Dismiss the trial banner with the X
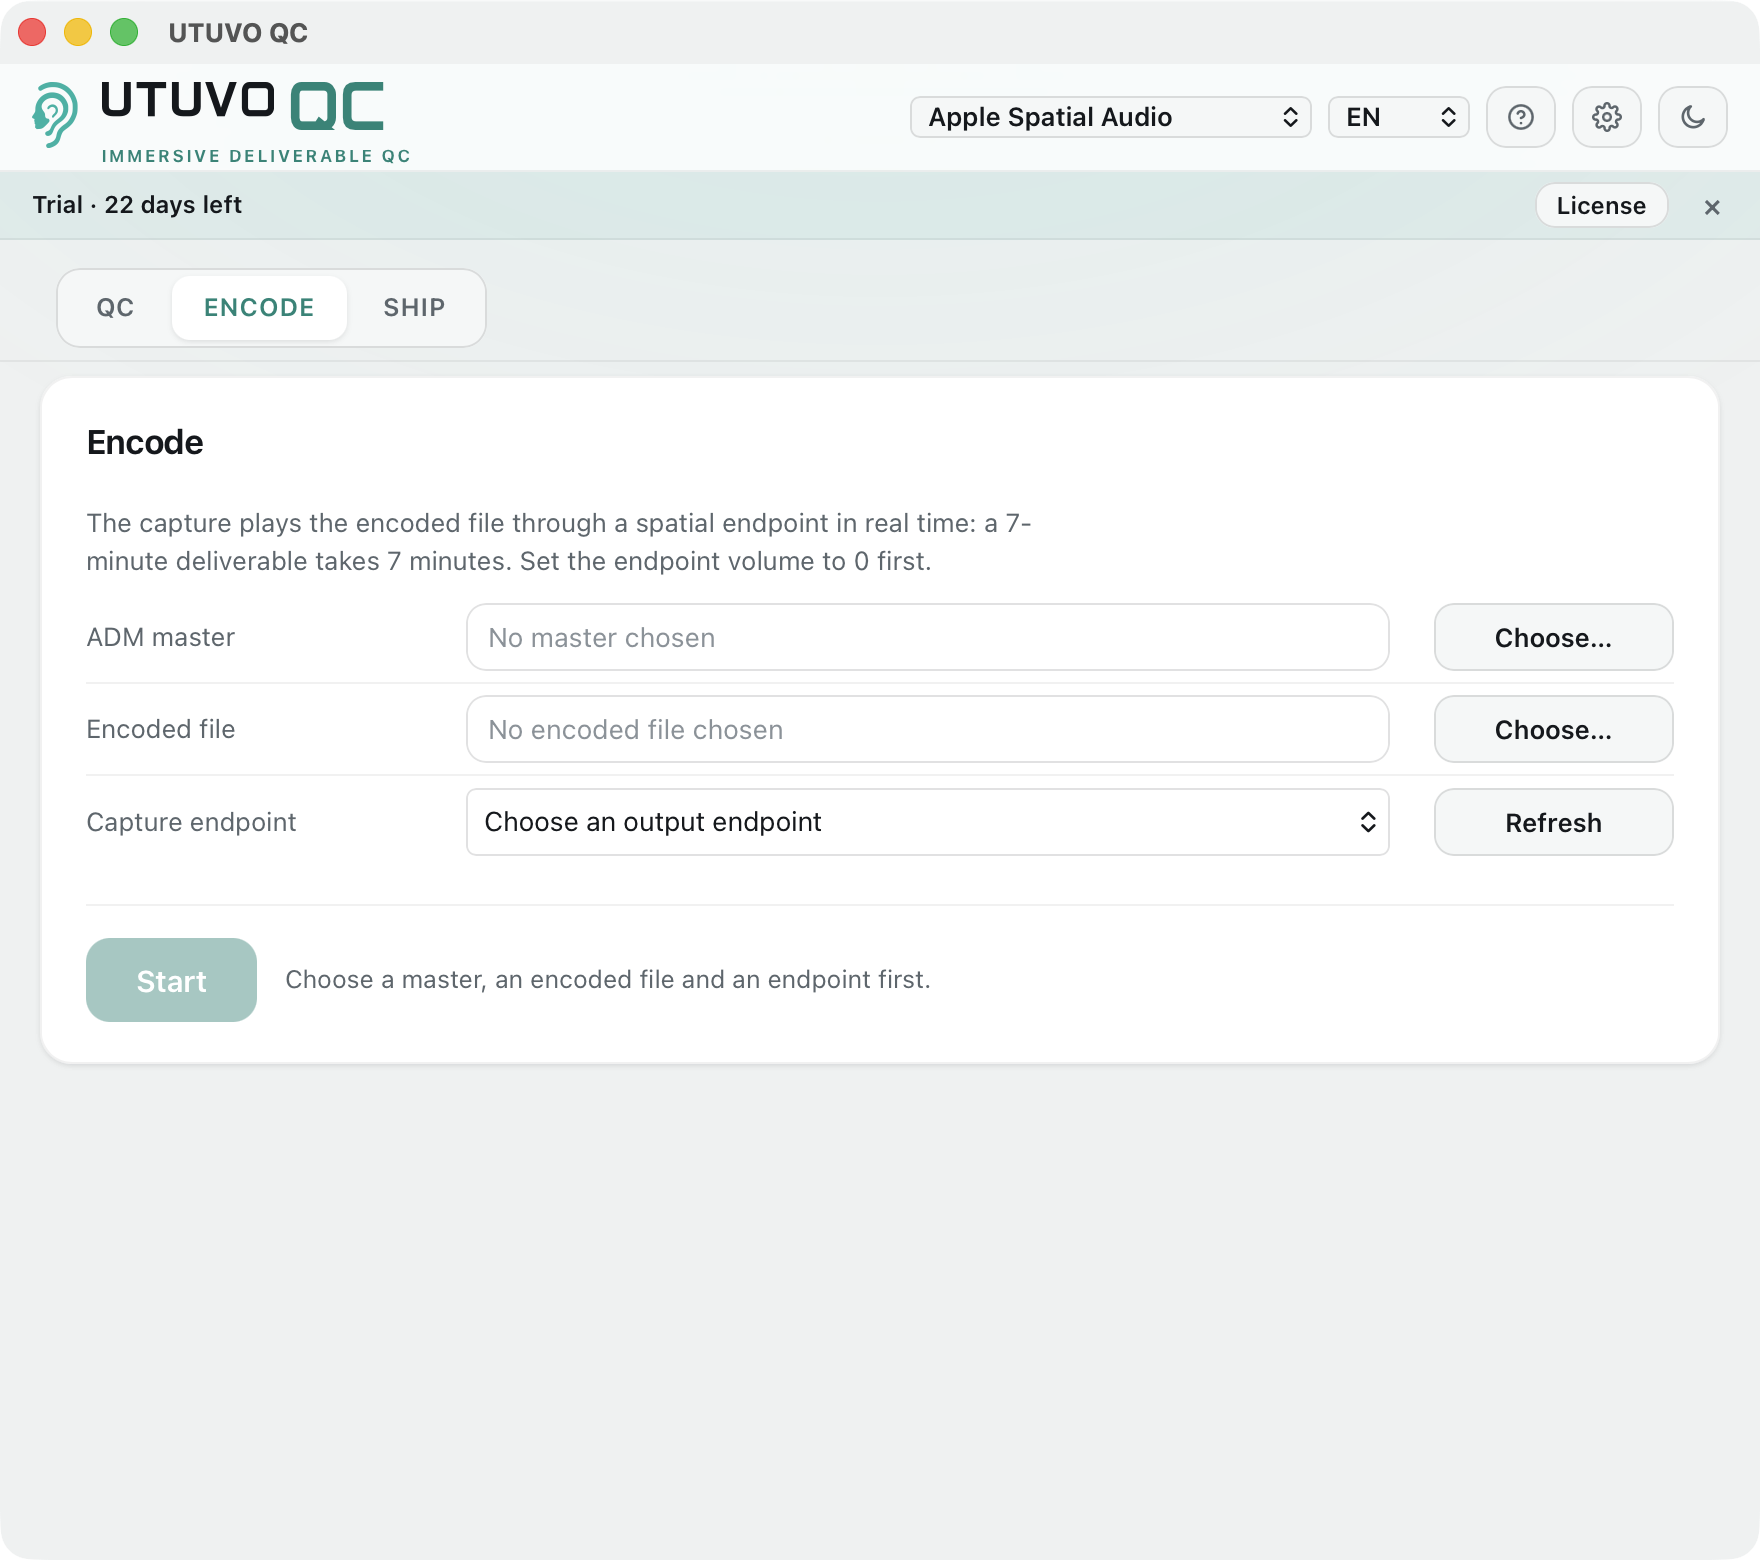Image resolution: width=1760 pixels, height=1560 pixels. (x=1712, y=207)
